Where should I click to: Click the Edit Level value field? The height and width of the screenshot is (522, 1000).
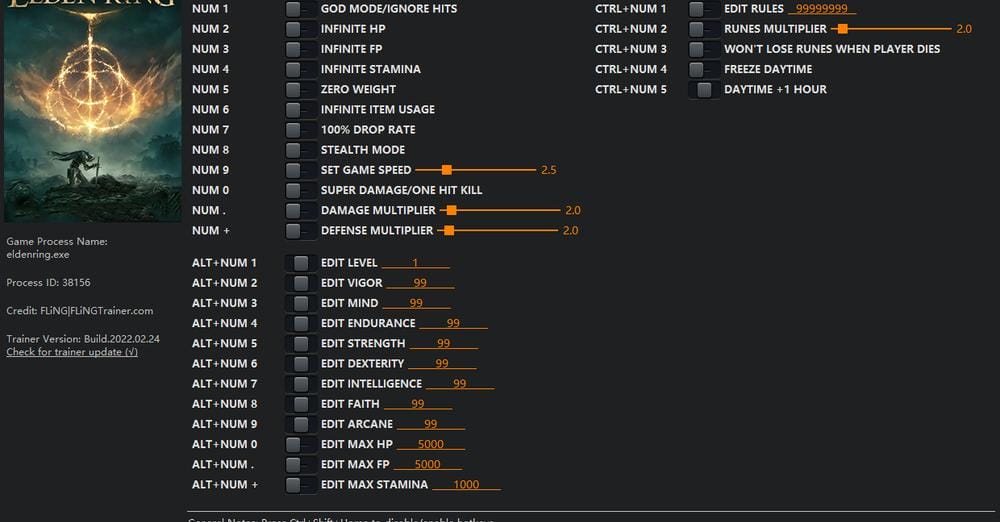pyautogui.click(x=415, y=263)
